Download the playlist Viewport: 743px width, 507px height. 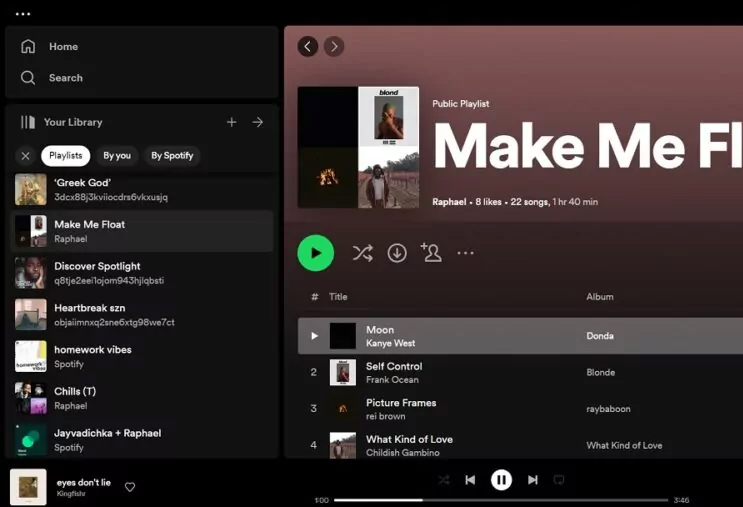(x=397, y=253)
